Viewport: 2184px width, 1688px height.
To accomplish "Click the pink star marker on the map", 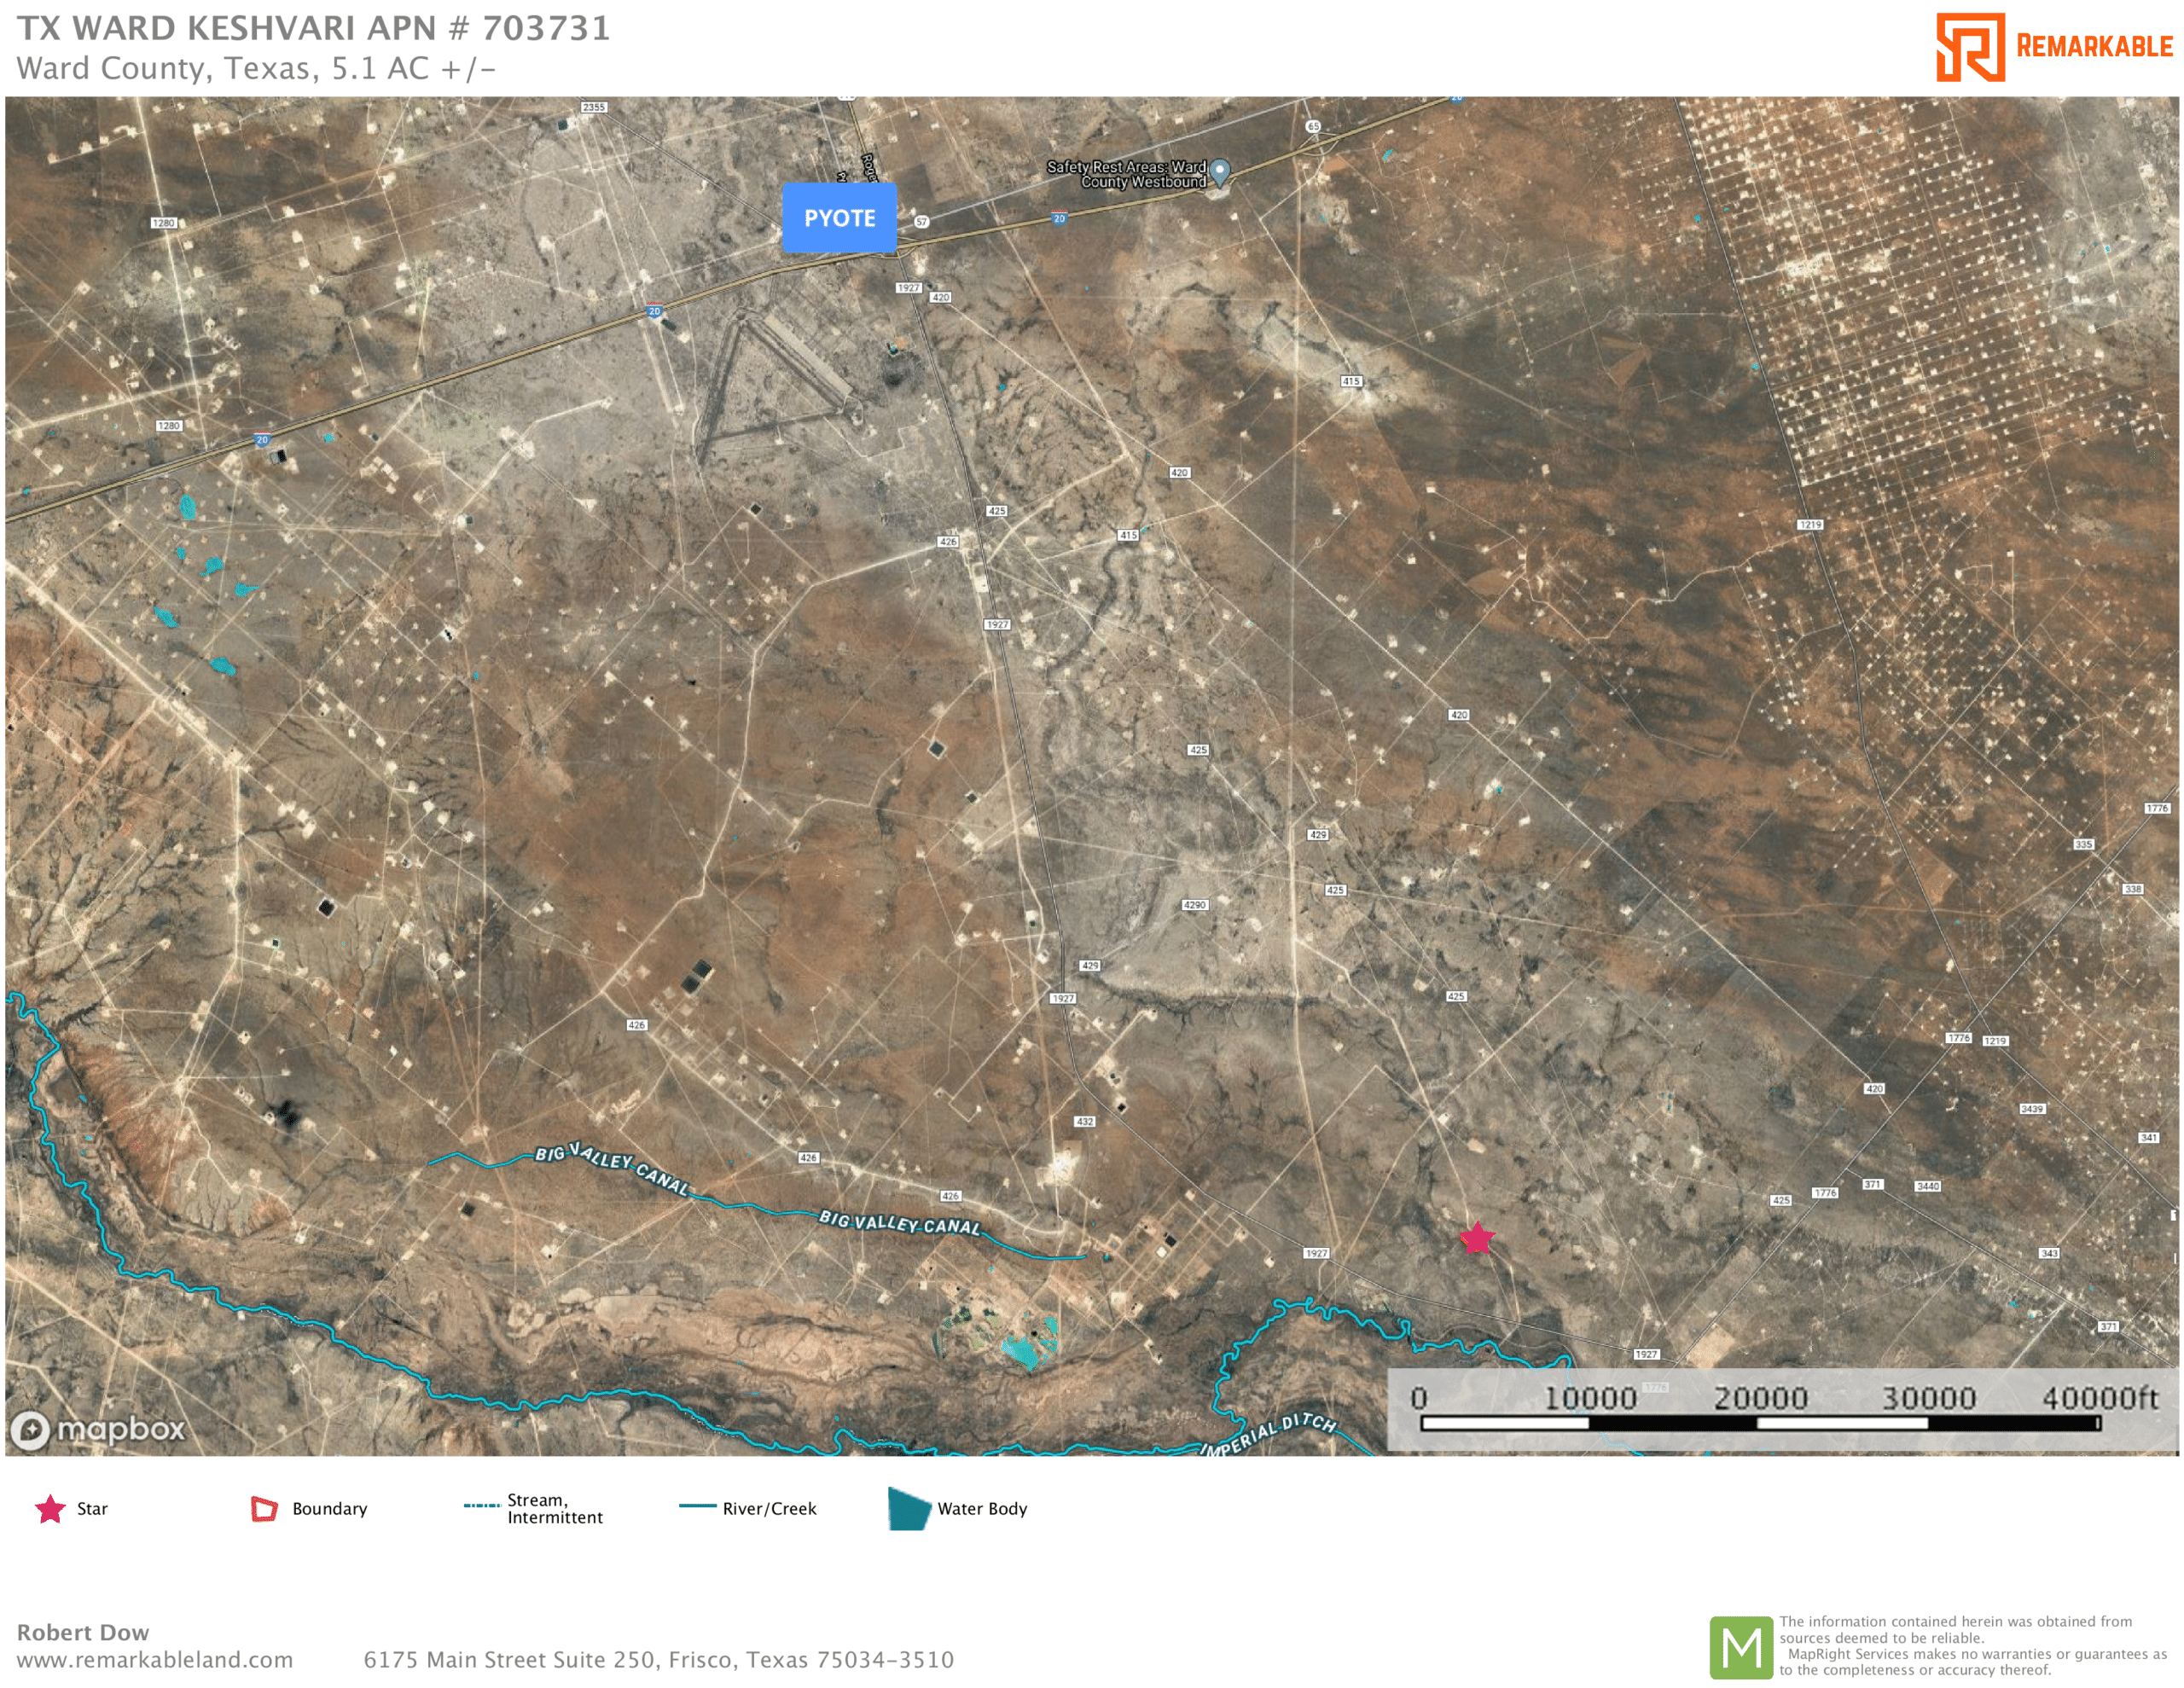I will point(1476,1238).
